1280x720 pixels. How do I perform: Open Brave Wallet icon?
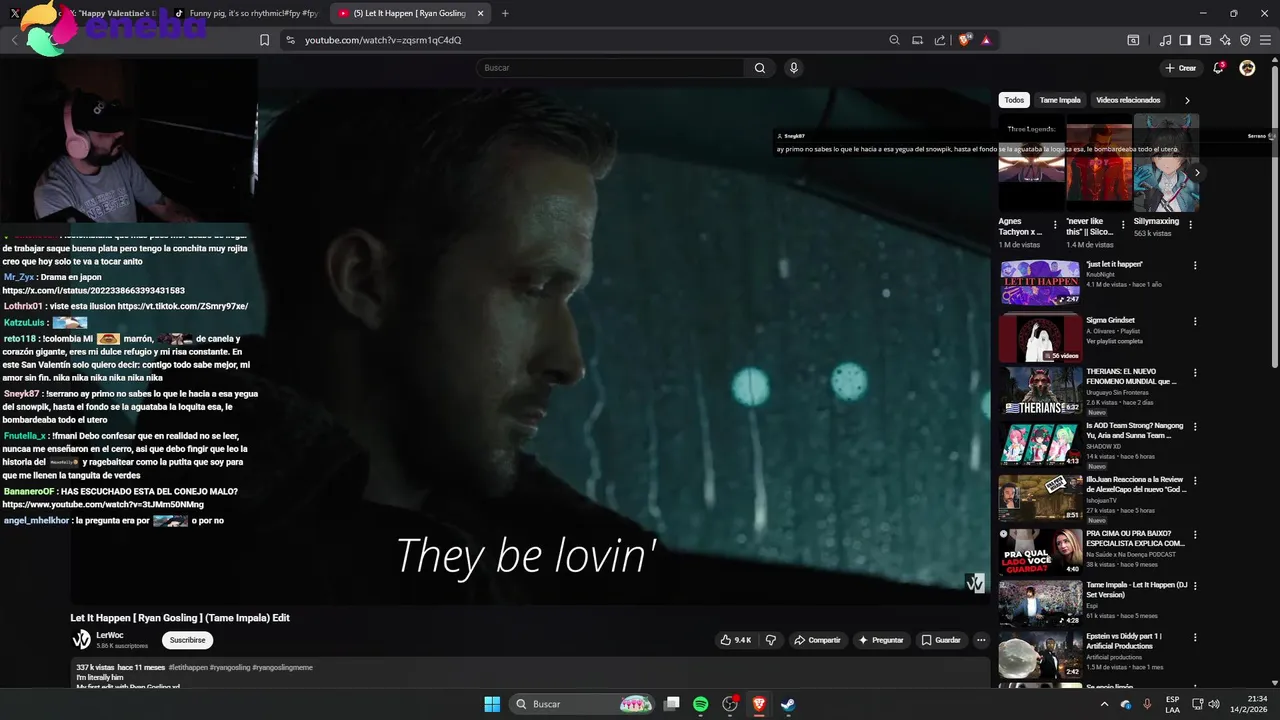pos(1205,40)
